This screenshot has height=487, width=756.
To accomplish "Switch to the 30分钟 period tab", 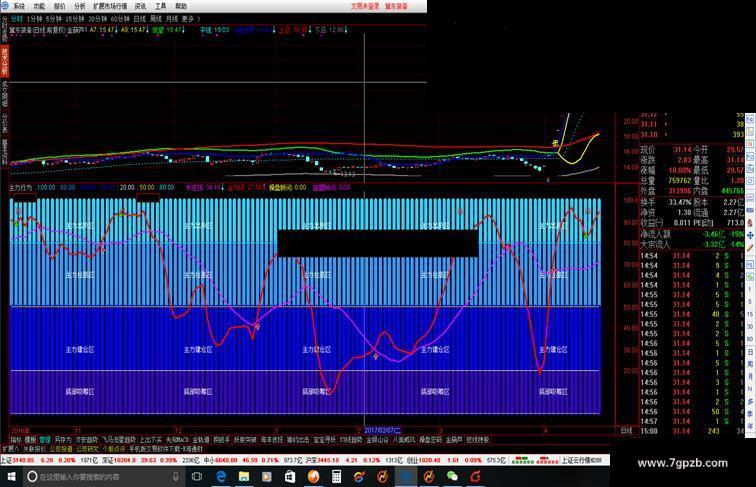I will click(97, 19).
